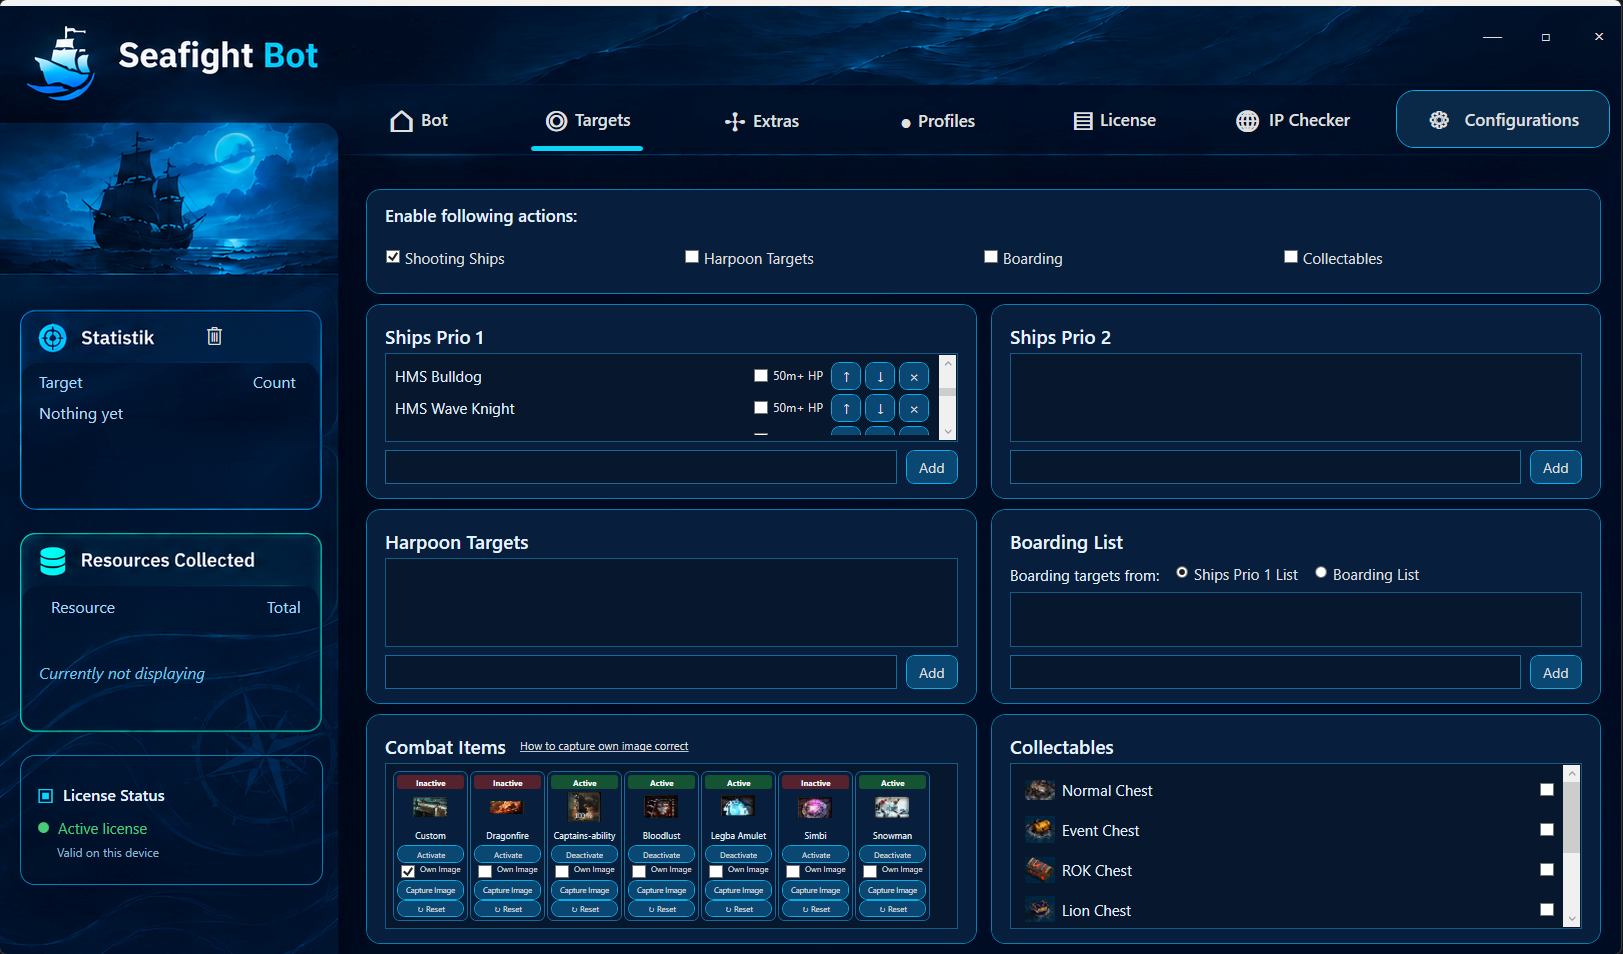
Task: Clear statistics with the trash icon
Action: (214, 336)
